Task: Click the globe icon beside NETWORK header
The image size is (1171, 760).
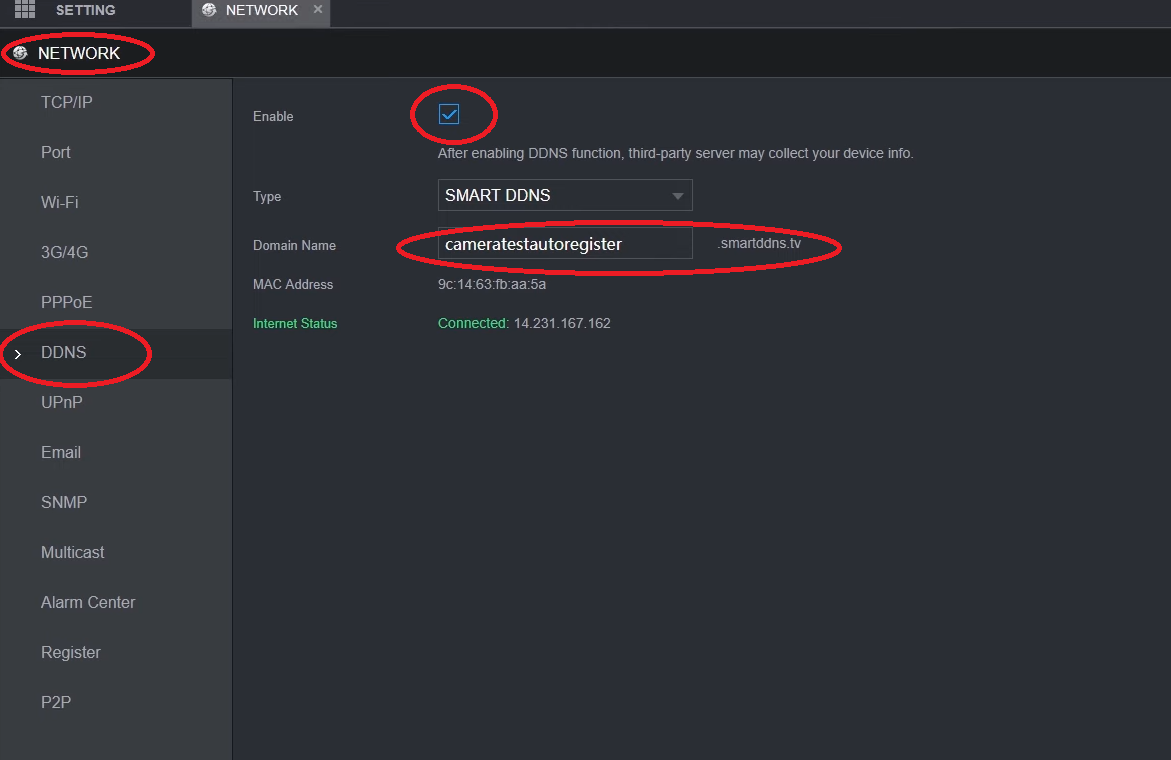Action: point(20,53)
